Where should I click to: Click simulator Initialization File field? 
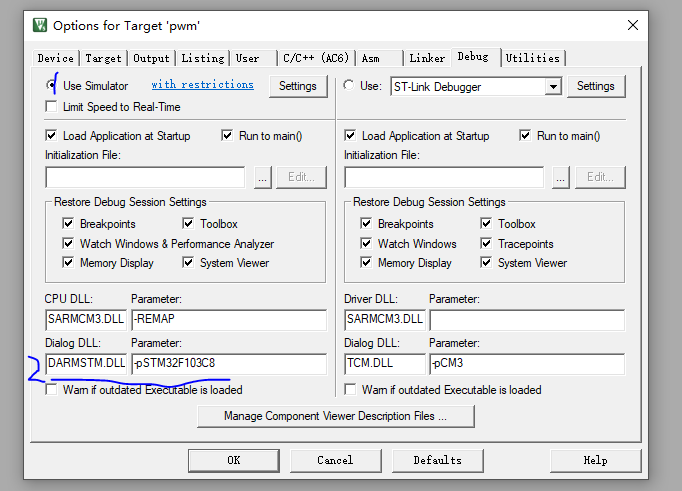145,177
